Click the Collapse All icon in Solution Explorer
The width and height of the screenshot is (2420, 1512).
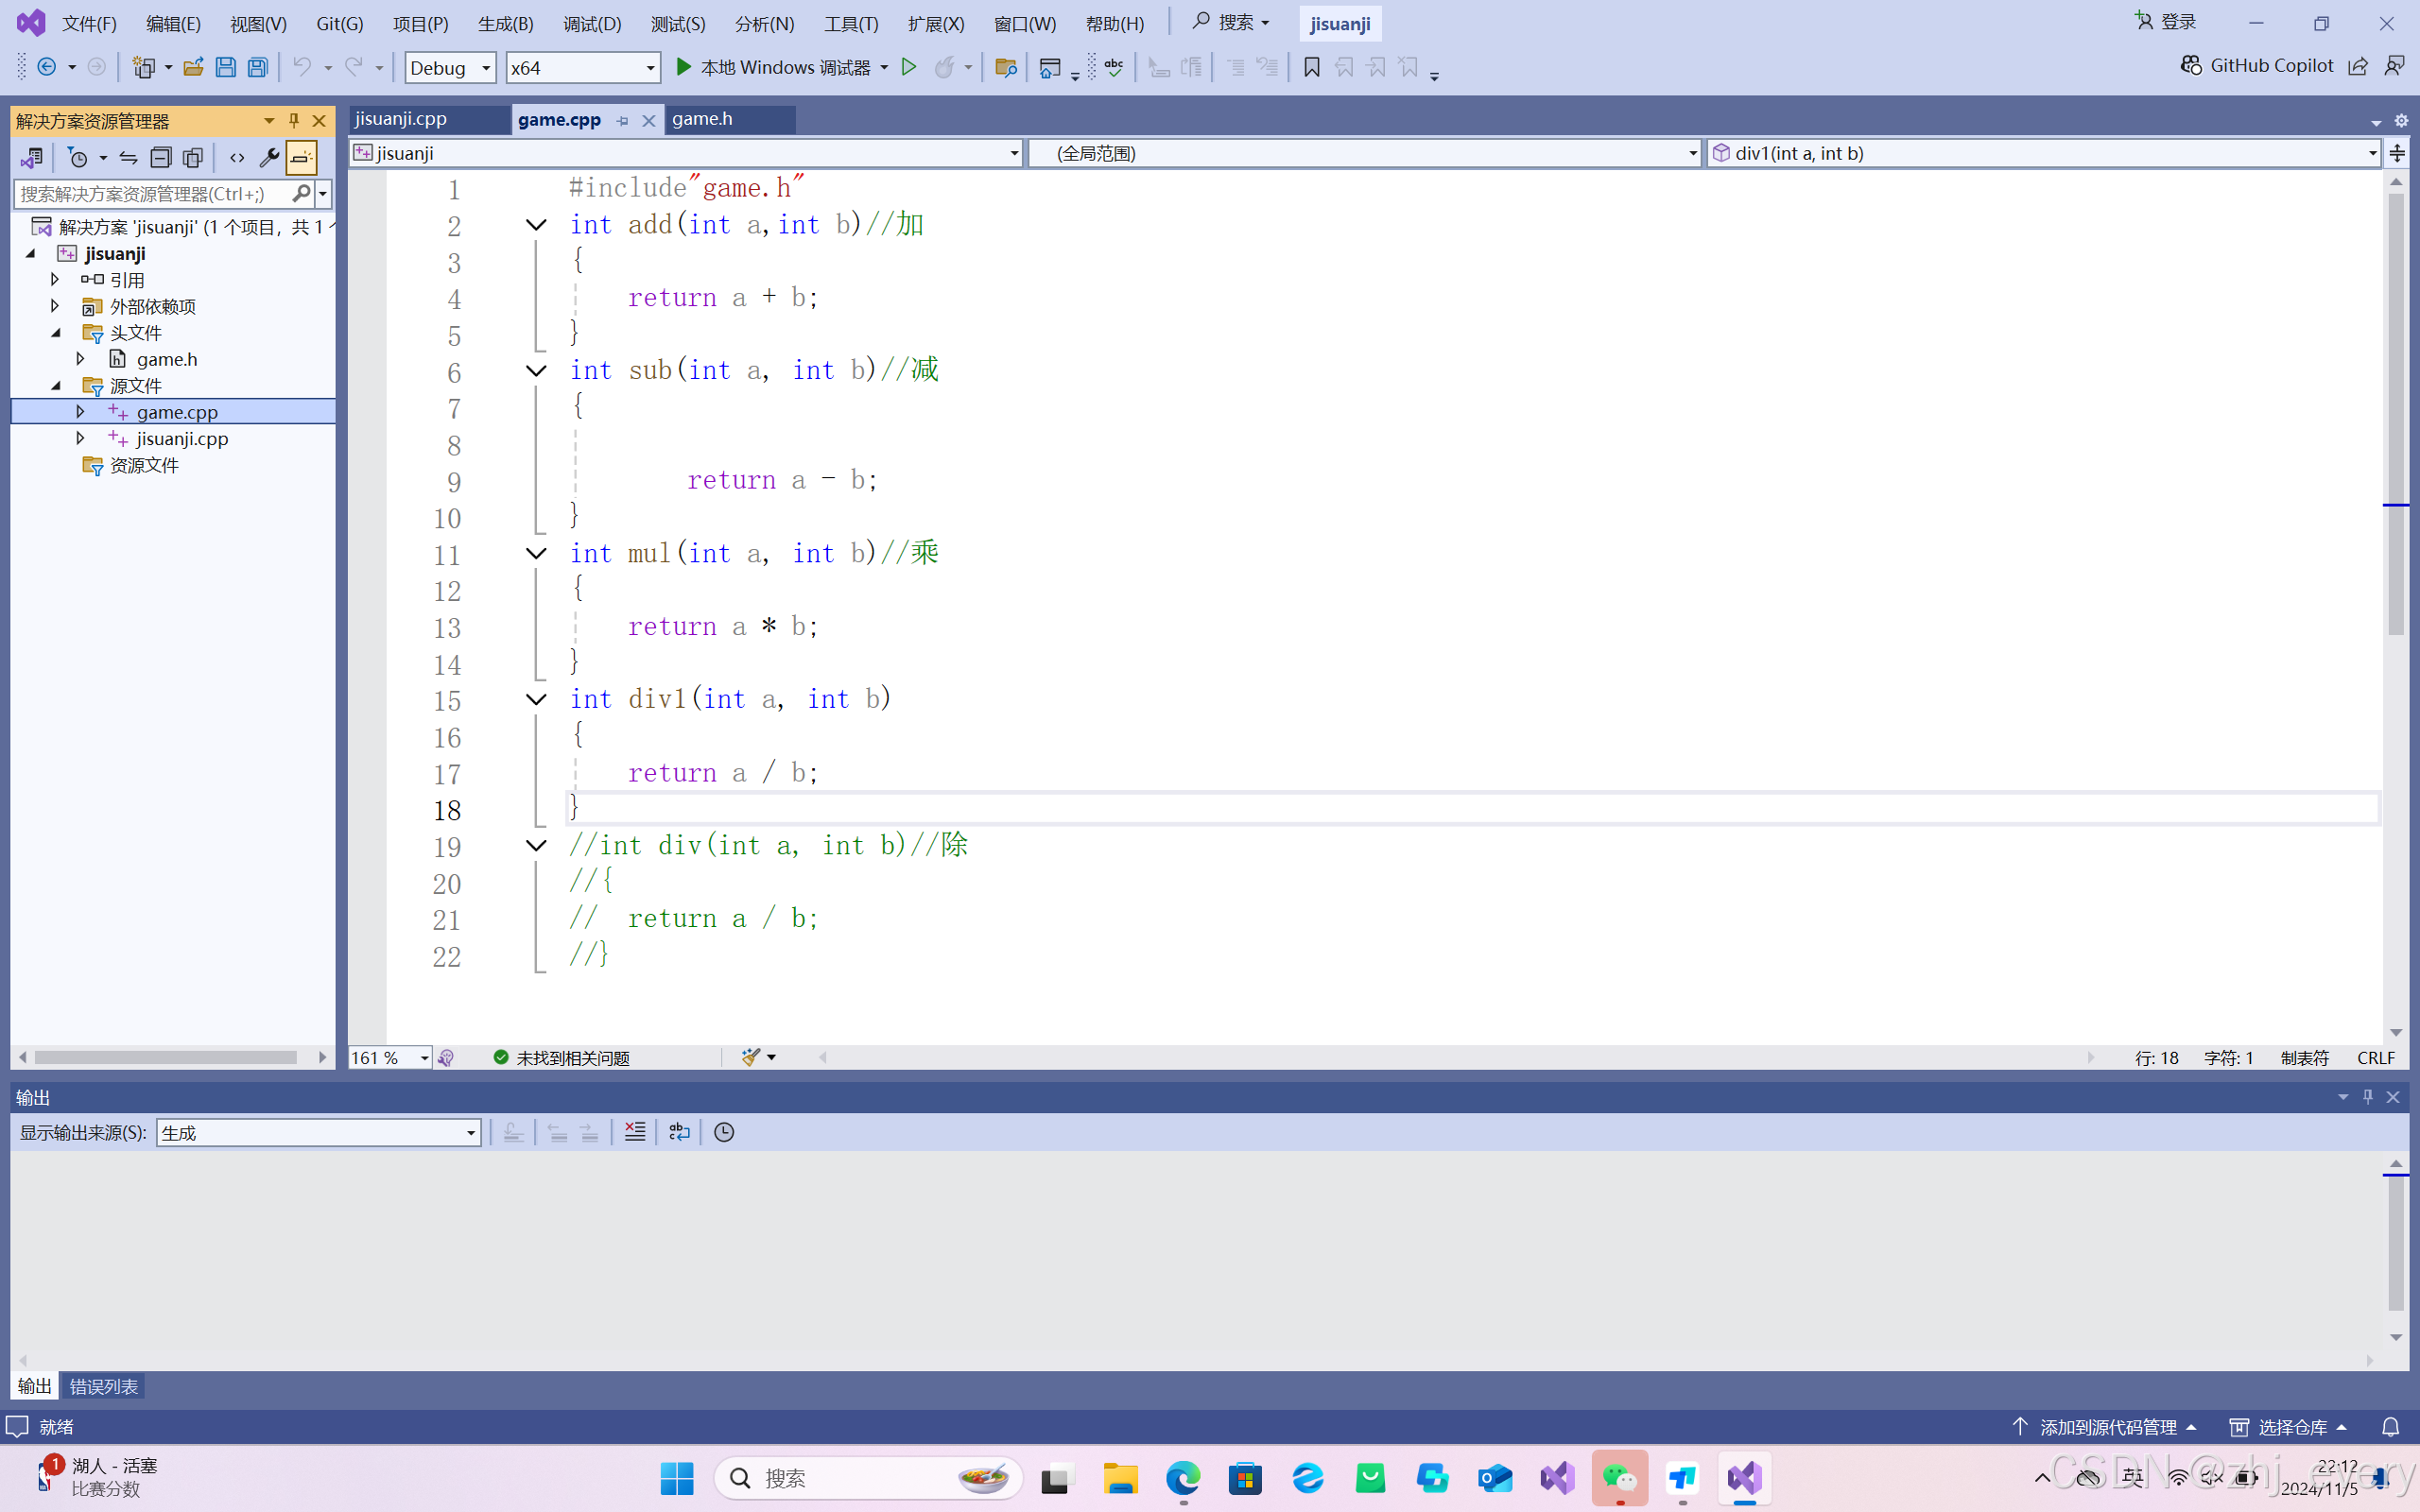(x=161, y=157)
